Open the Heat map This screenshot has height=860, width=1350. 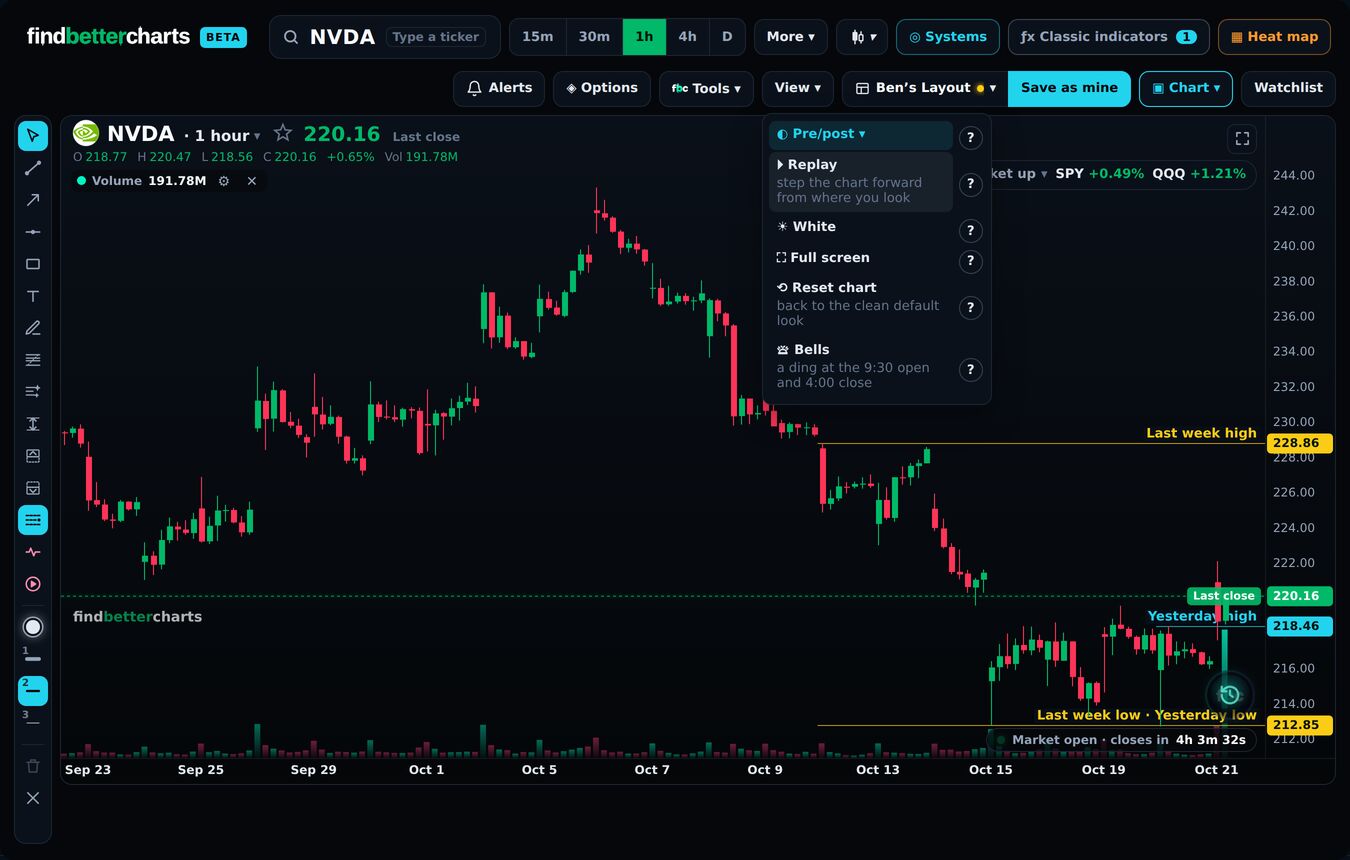click(x=1274, y=37)
